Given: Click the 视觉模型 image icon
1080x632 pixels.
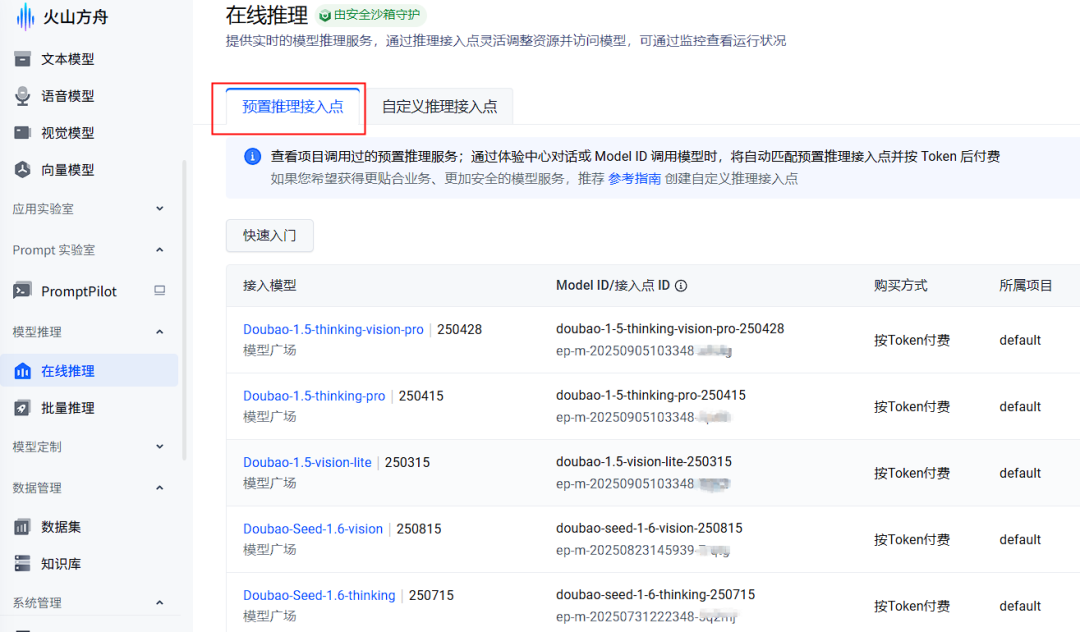Looking at the screenshot, I should (22, 133).
